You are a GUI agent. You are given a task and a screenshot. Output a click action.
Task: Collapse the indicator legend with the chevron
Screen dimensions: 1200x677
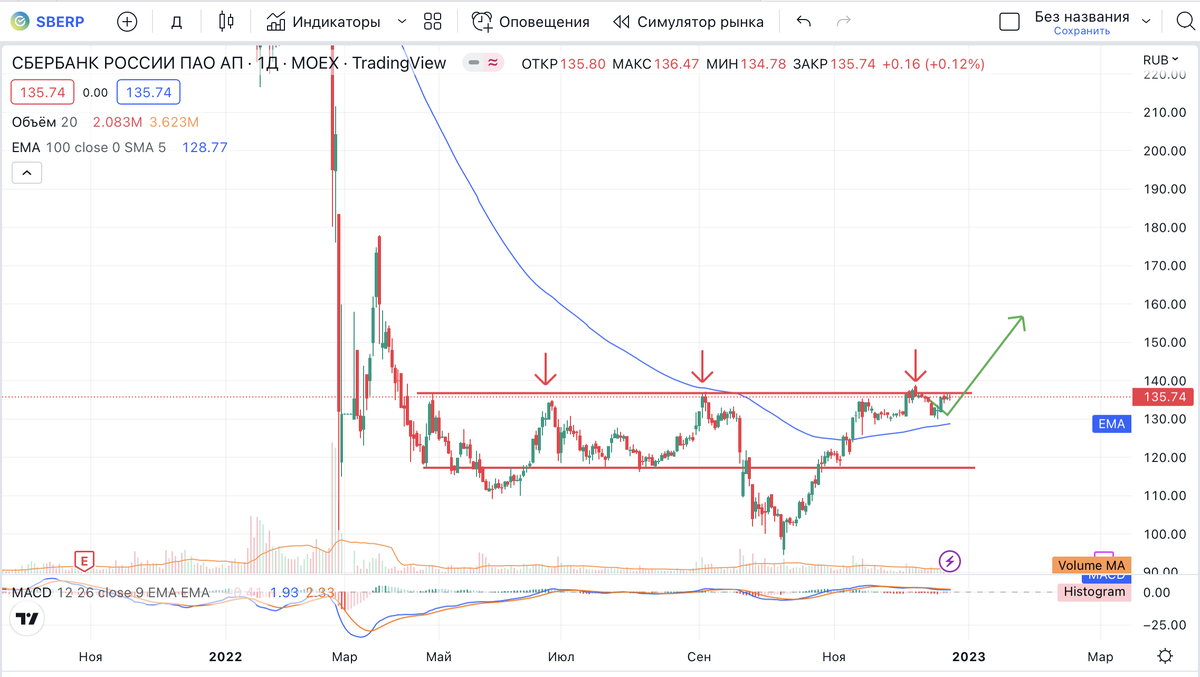[x=26, y=174]
